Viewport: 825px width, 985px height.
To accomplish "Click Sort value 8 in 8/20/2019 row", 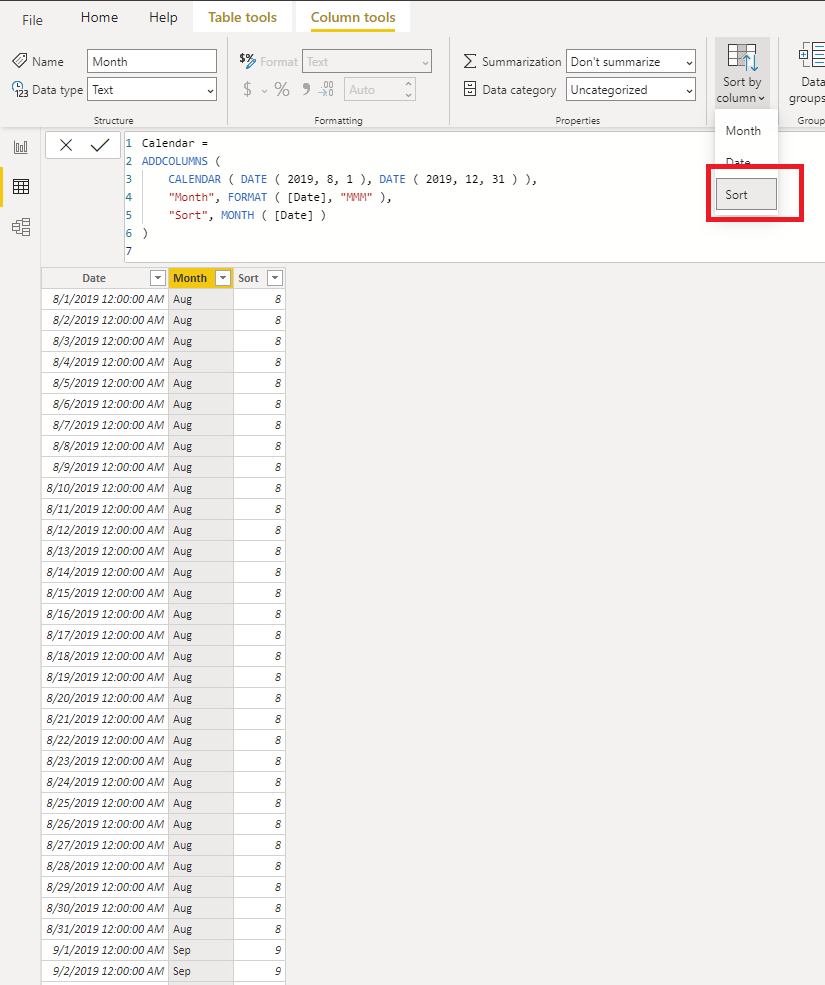I will (x=259, y=698).
